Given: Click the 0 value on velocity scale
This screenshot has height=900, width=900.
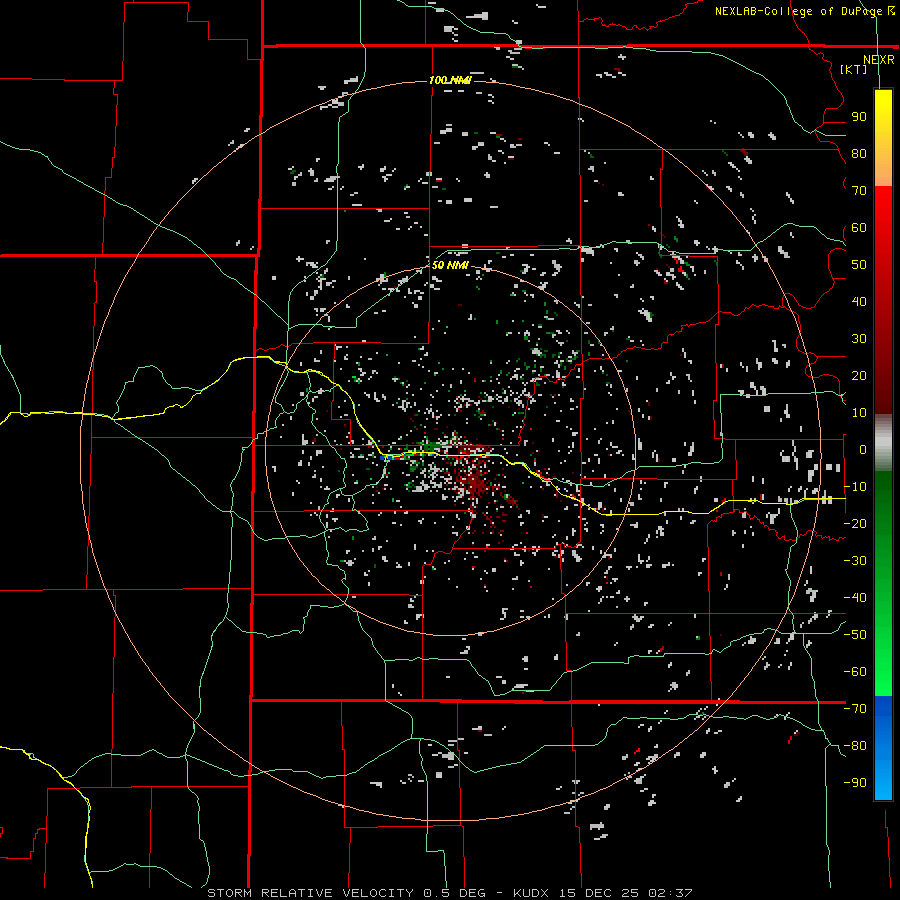Looking at the screenshot, I should tap(863, 449).
